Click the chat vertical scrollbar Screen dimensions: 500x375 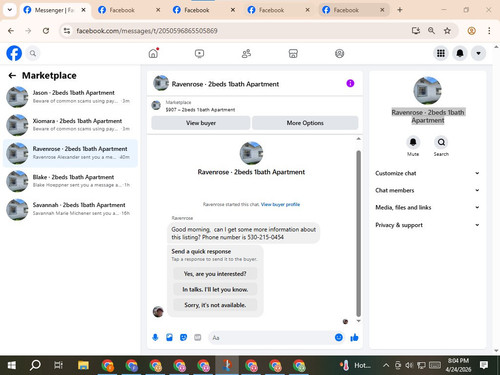(x=359, y=233)
